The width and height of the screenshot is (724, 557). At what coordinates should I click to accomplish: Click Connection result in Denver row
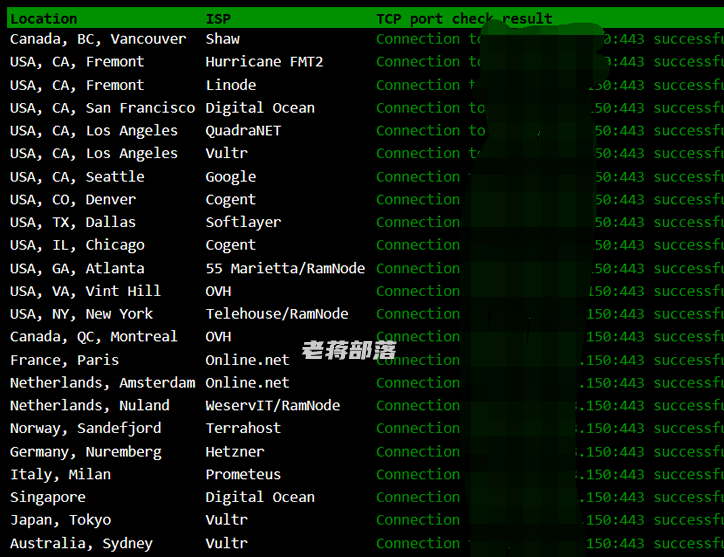pos(550,200)
